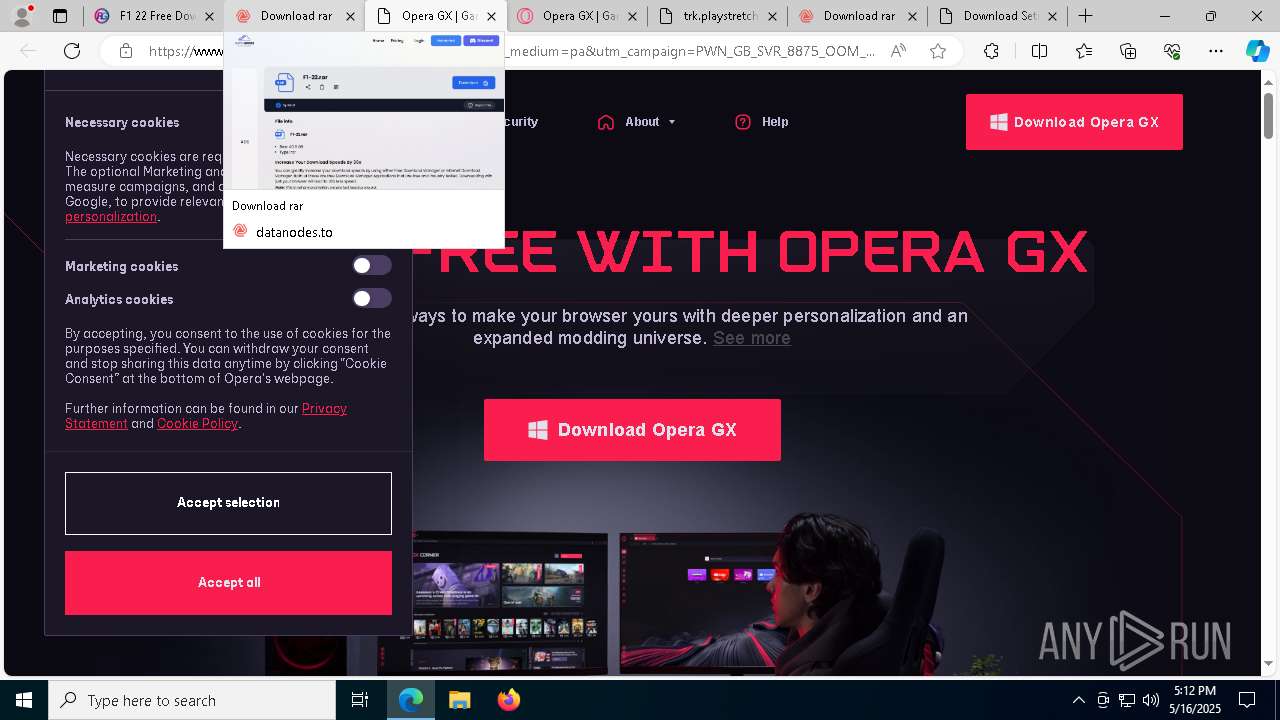Open the taskbar clock showing 5:12 PM
This screenshot has width=1280, height=720.
(1195, 700)
